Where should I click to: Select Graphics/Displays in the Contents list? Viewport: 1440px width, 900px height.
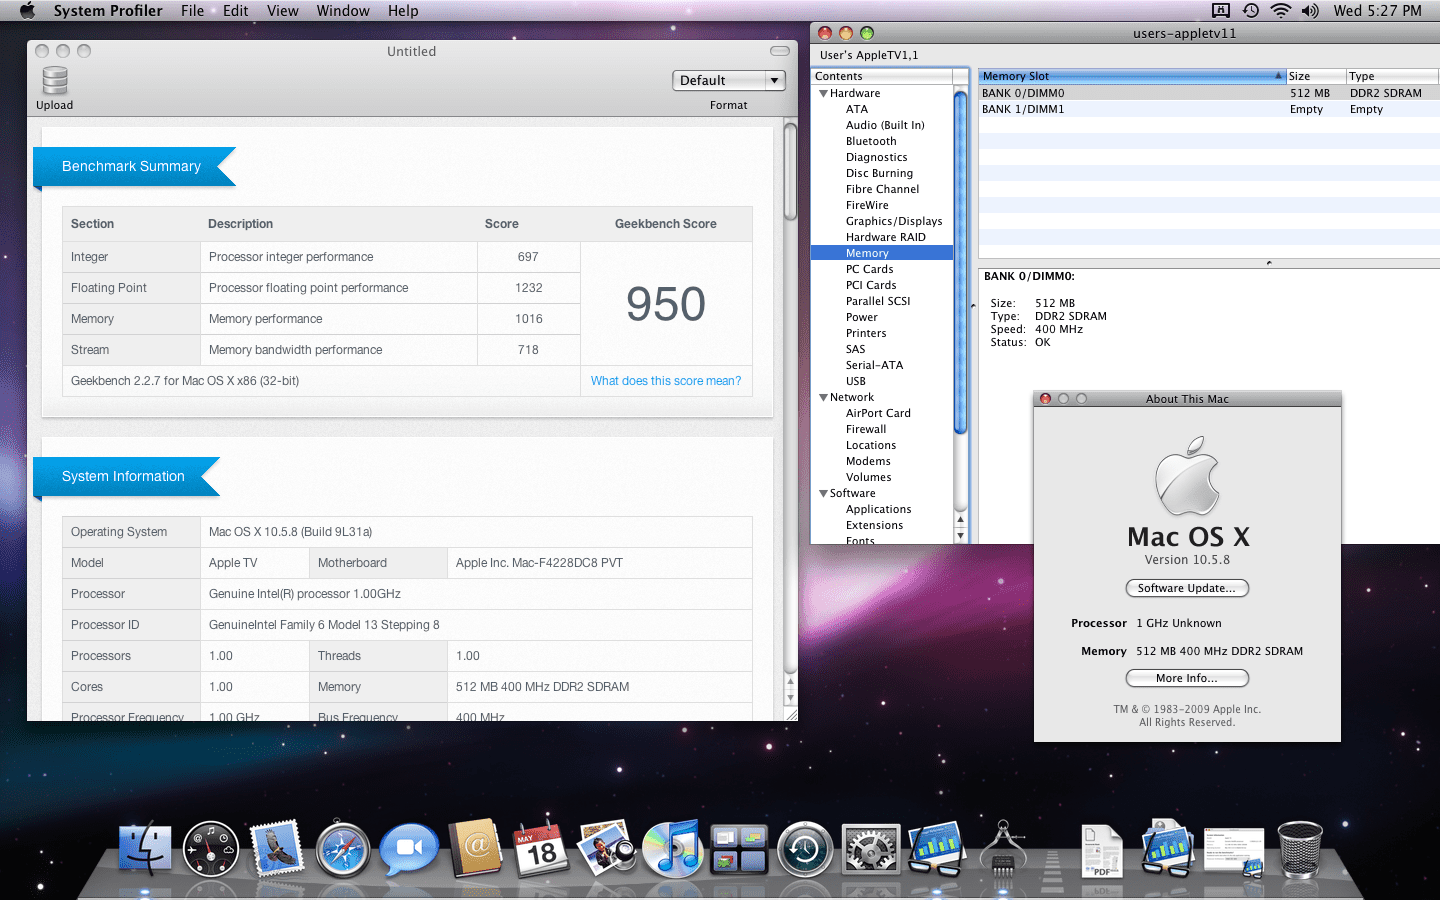click(x=894, y=222)
